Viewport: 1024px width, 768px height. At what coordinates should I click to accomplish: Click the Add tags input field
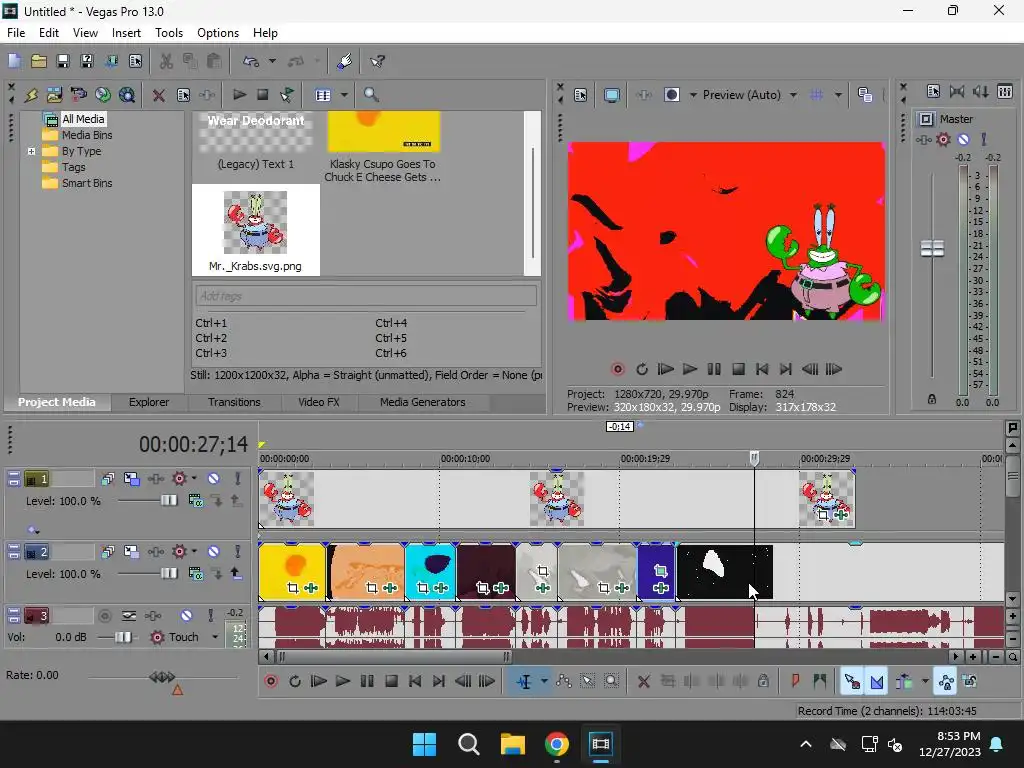coord(366,296)
